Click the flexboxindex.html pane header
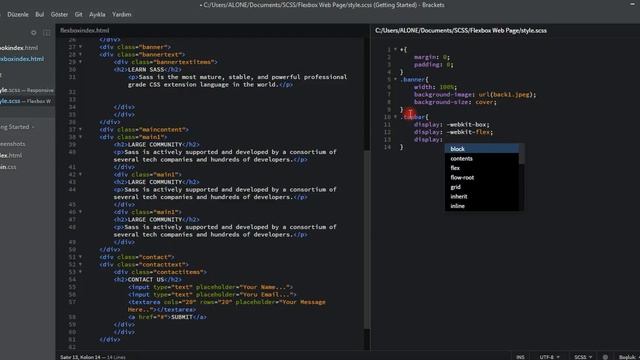640x360 pixels. pyautogui.click(x=84, y=30)
